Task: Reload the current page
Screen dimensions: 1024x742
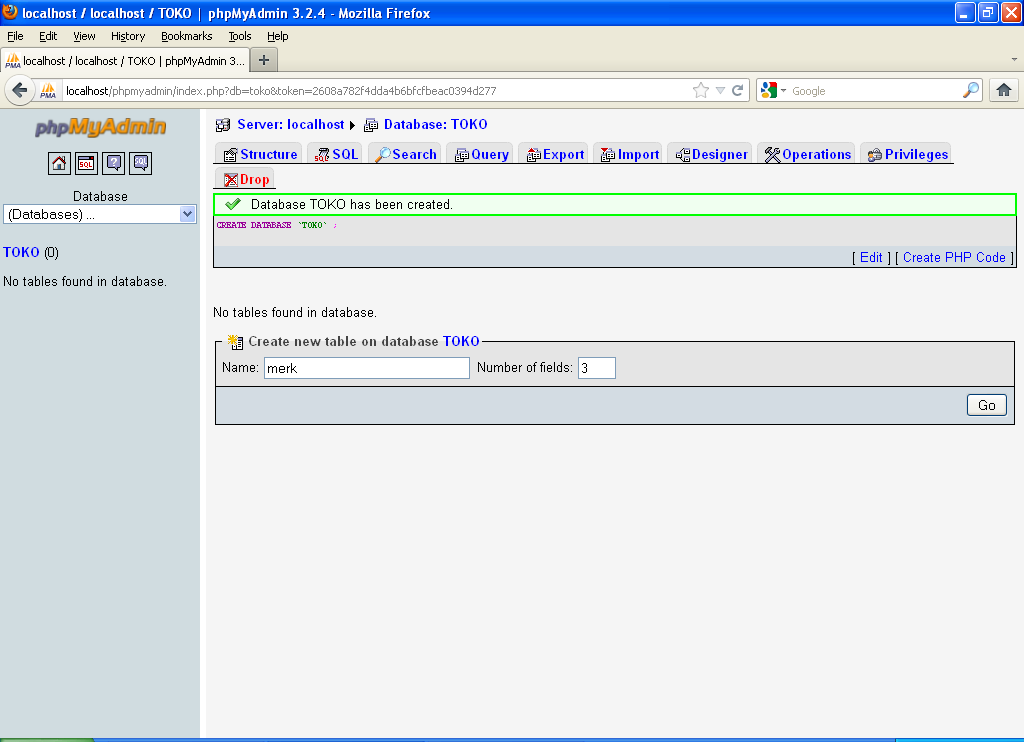Action: click(740, 89)
